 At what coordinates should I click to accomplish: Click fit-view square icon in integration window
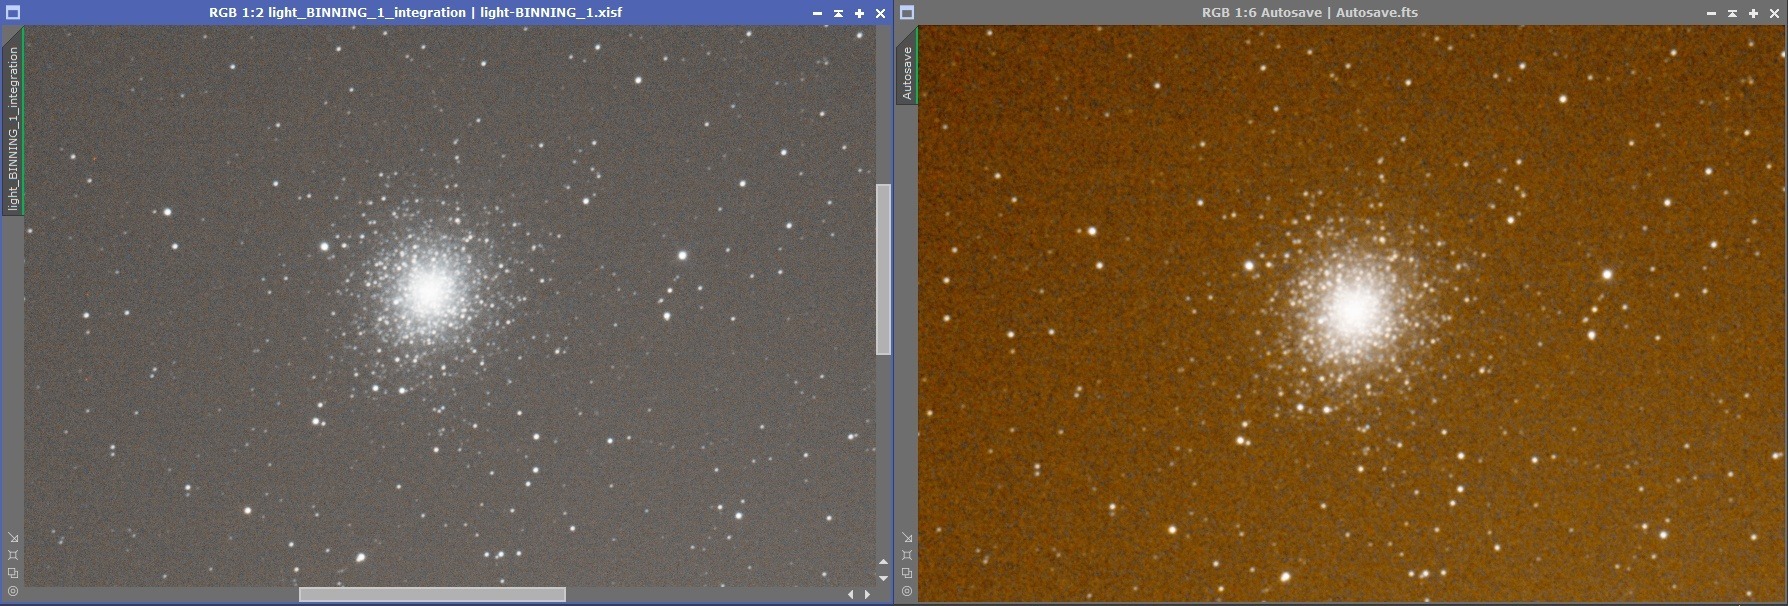(x=13, y=555)
